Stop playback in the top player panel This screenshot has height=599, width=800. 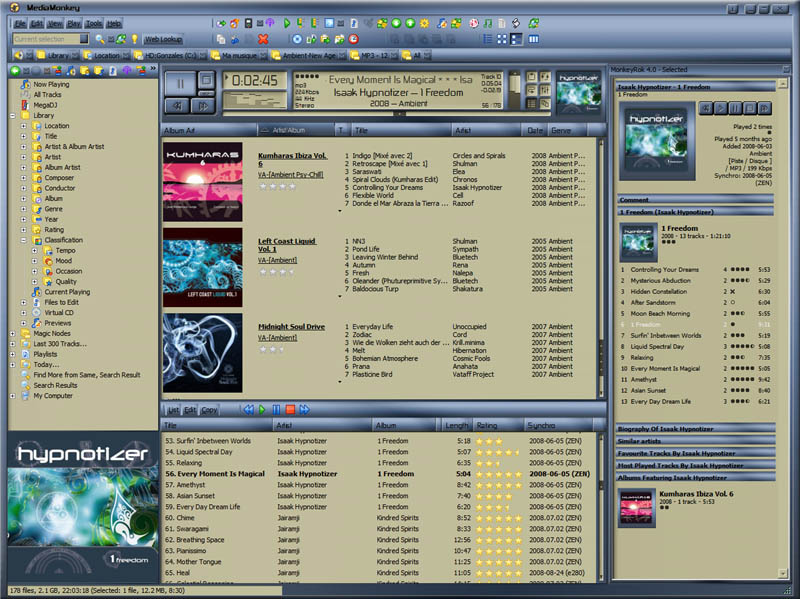click(x=206, y=80)
